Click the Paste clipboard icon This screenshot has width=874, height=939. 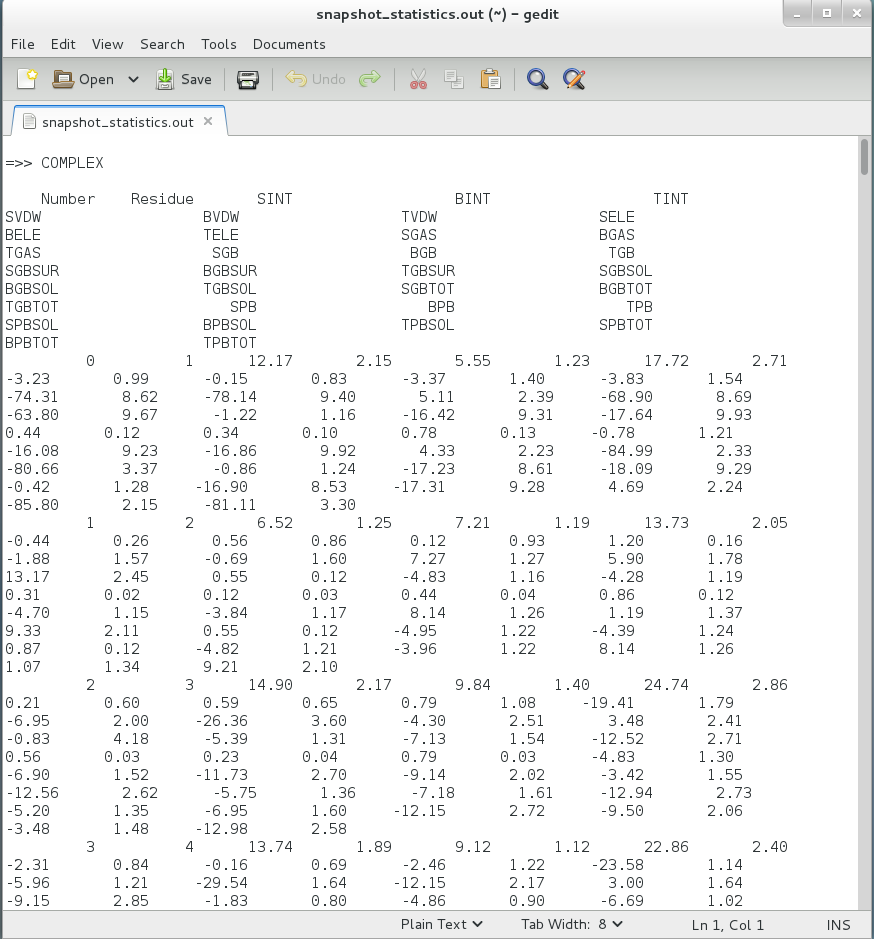(490, 79)
